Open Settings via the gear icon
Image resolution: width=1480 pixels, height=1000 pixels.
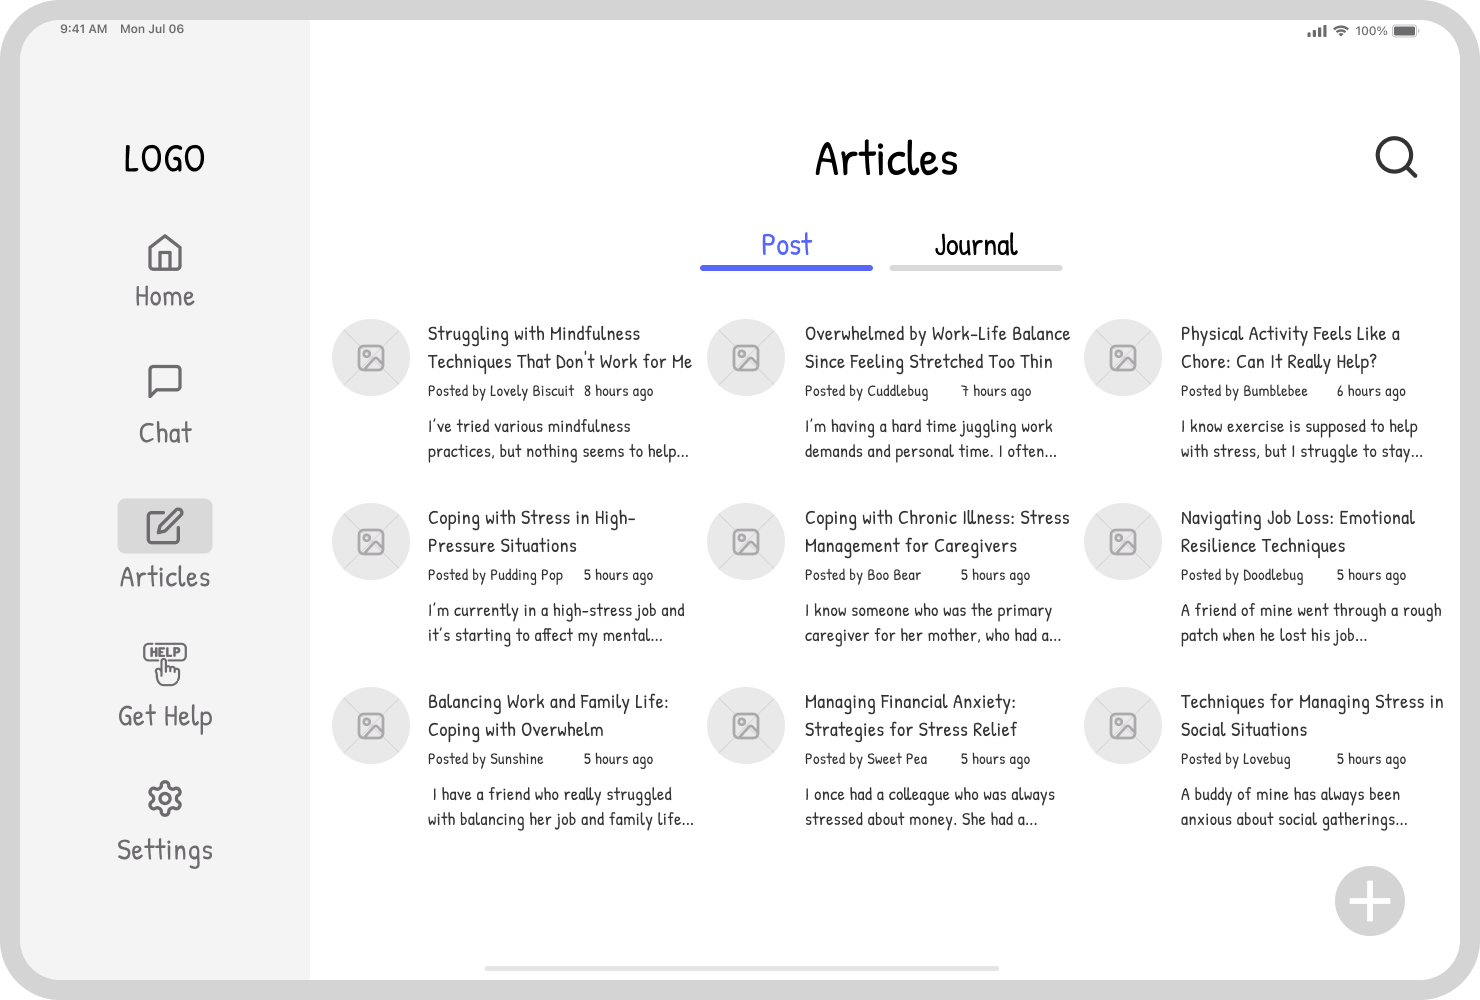click(164, 798)
